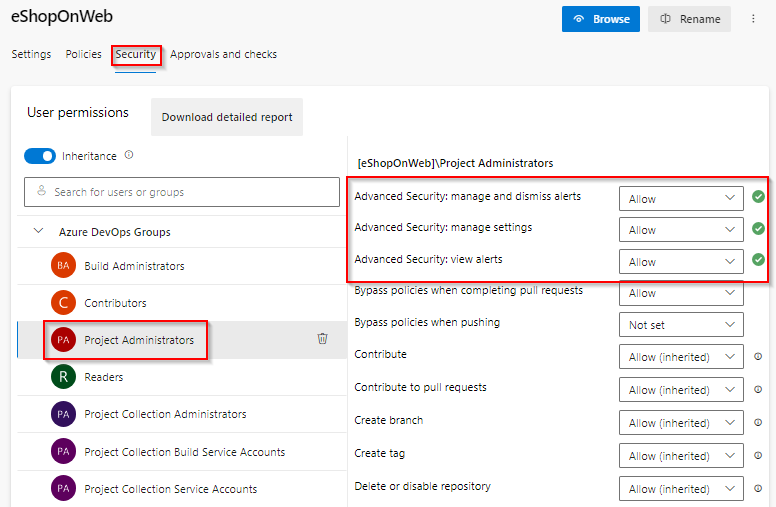The image size is (776, 507).
Task: Click the eShopOnWeb repository title
Action: coord(62,16)
